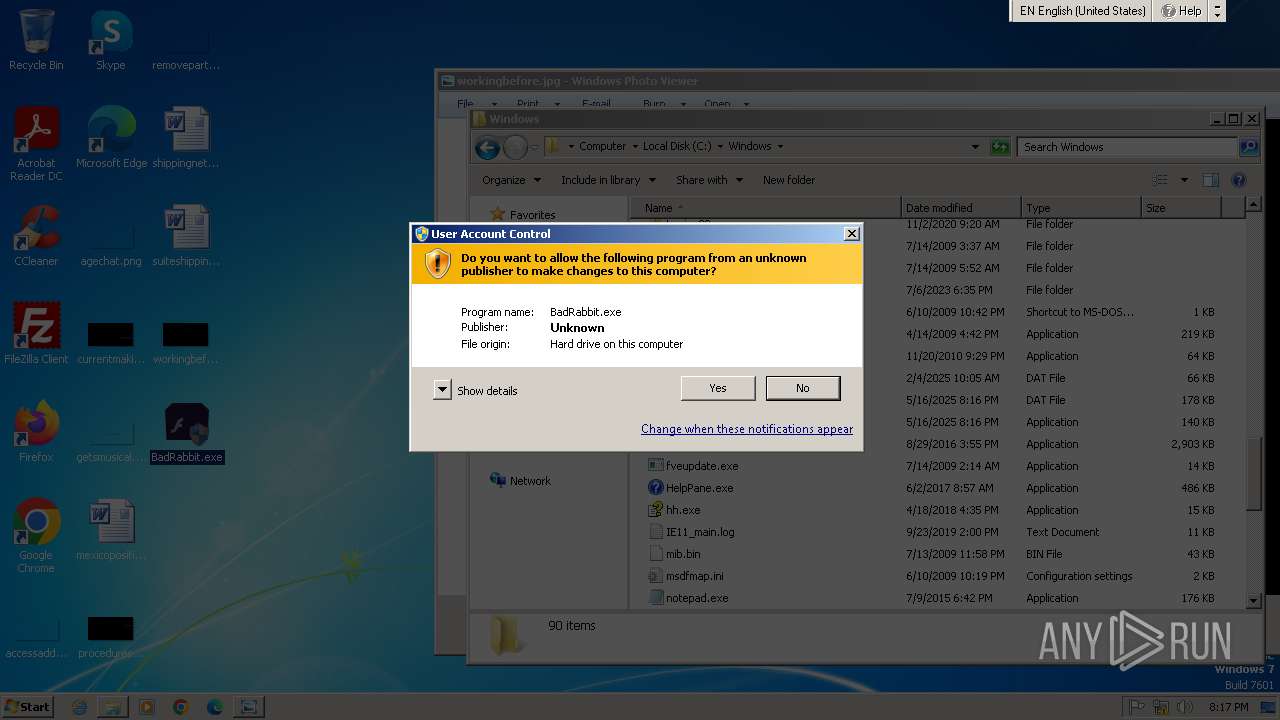Click No in User Account Control dialog
Image resolution: width=1280 pixels, height=720 pixels.
[802, 388]
